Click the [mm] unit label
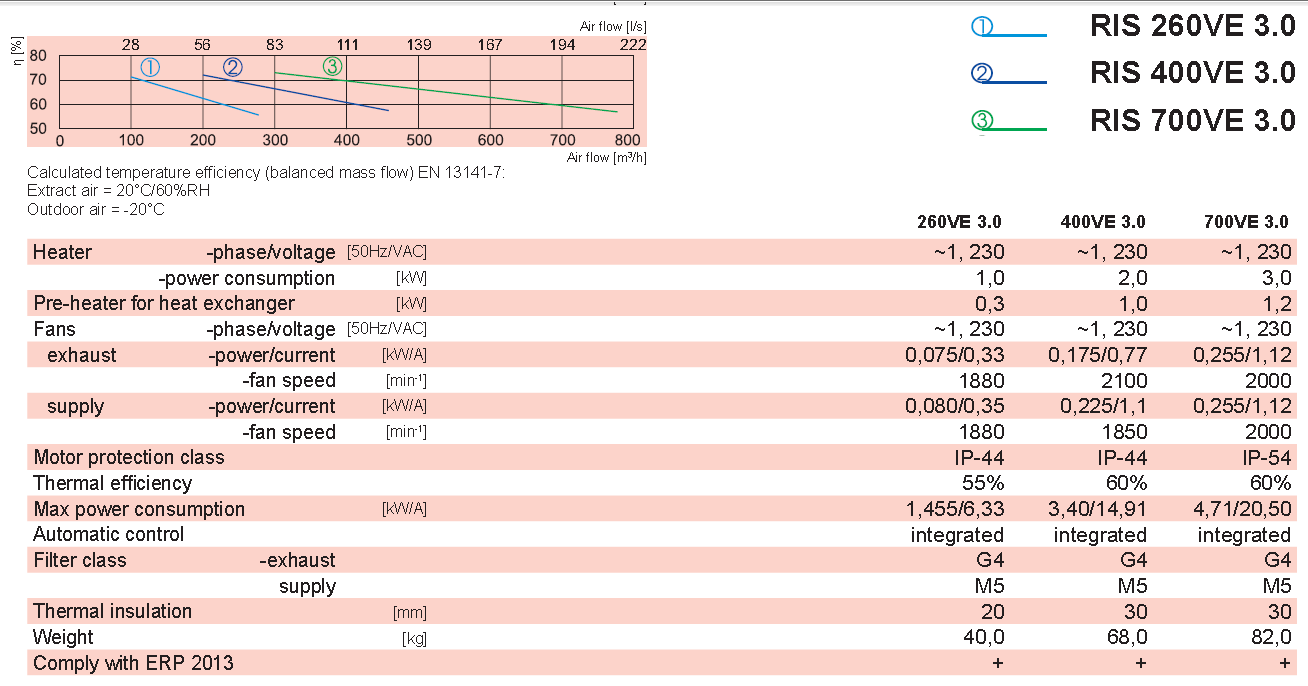 click(x=410, y=613)
